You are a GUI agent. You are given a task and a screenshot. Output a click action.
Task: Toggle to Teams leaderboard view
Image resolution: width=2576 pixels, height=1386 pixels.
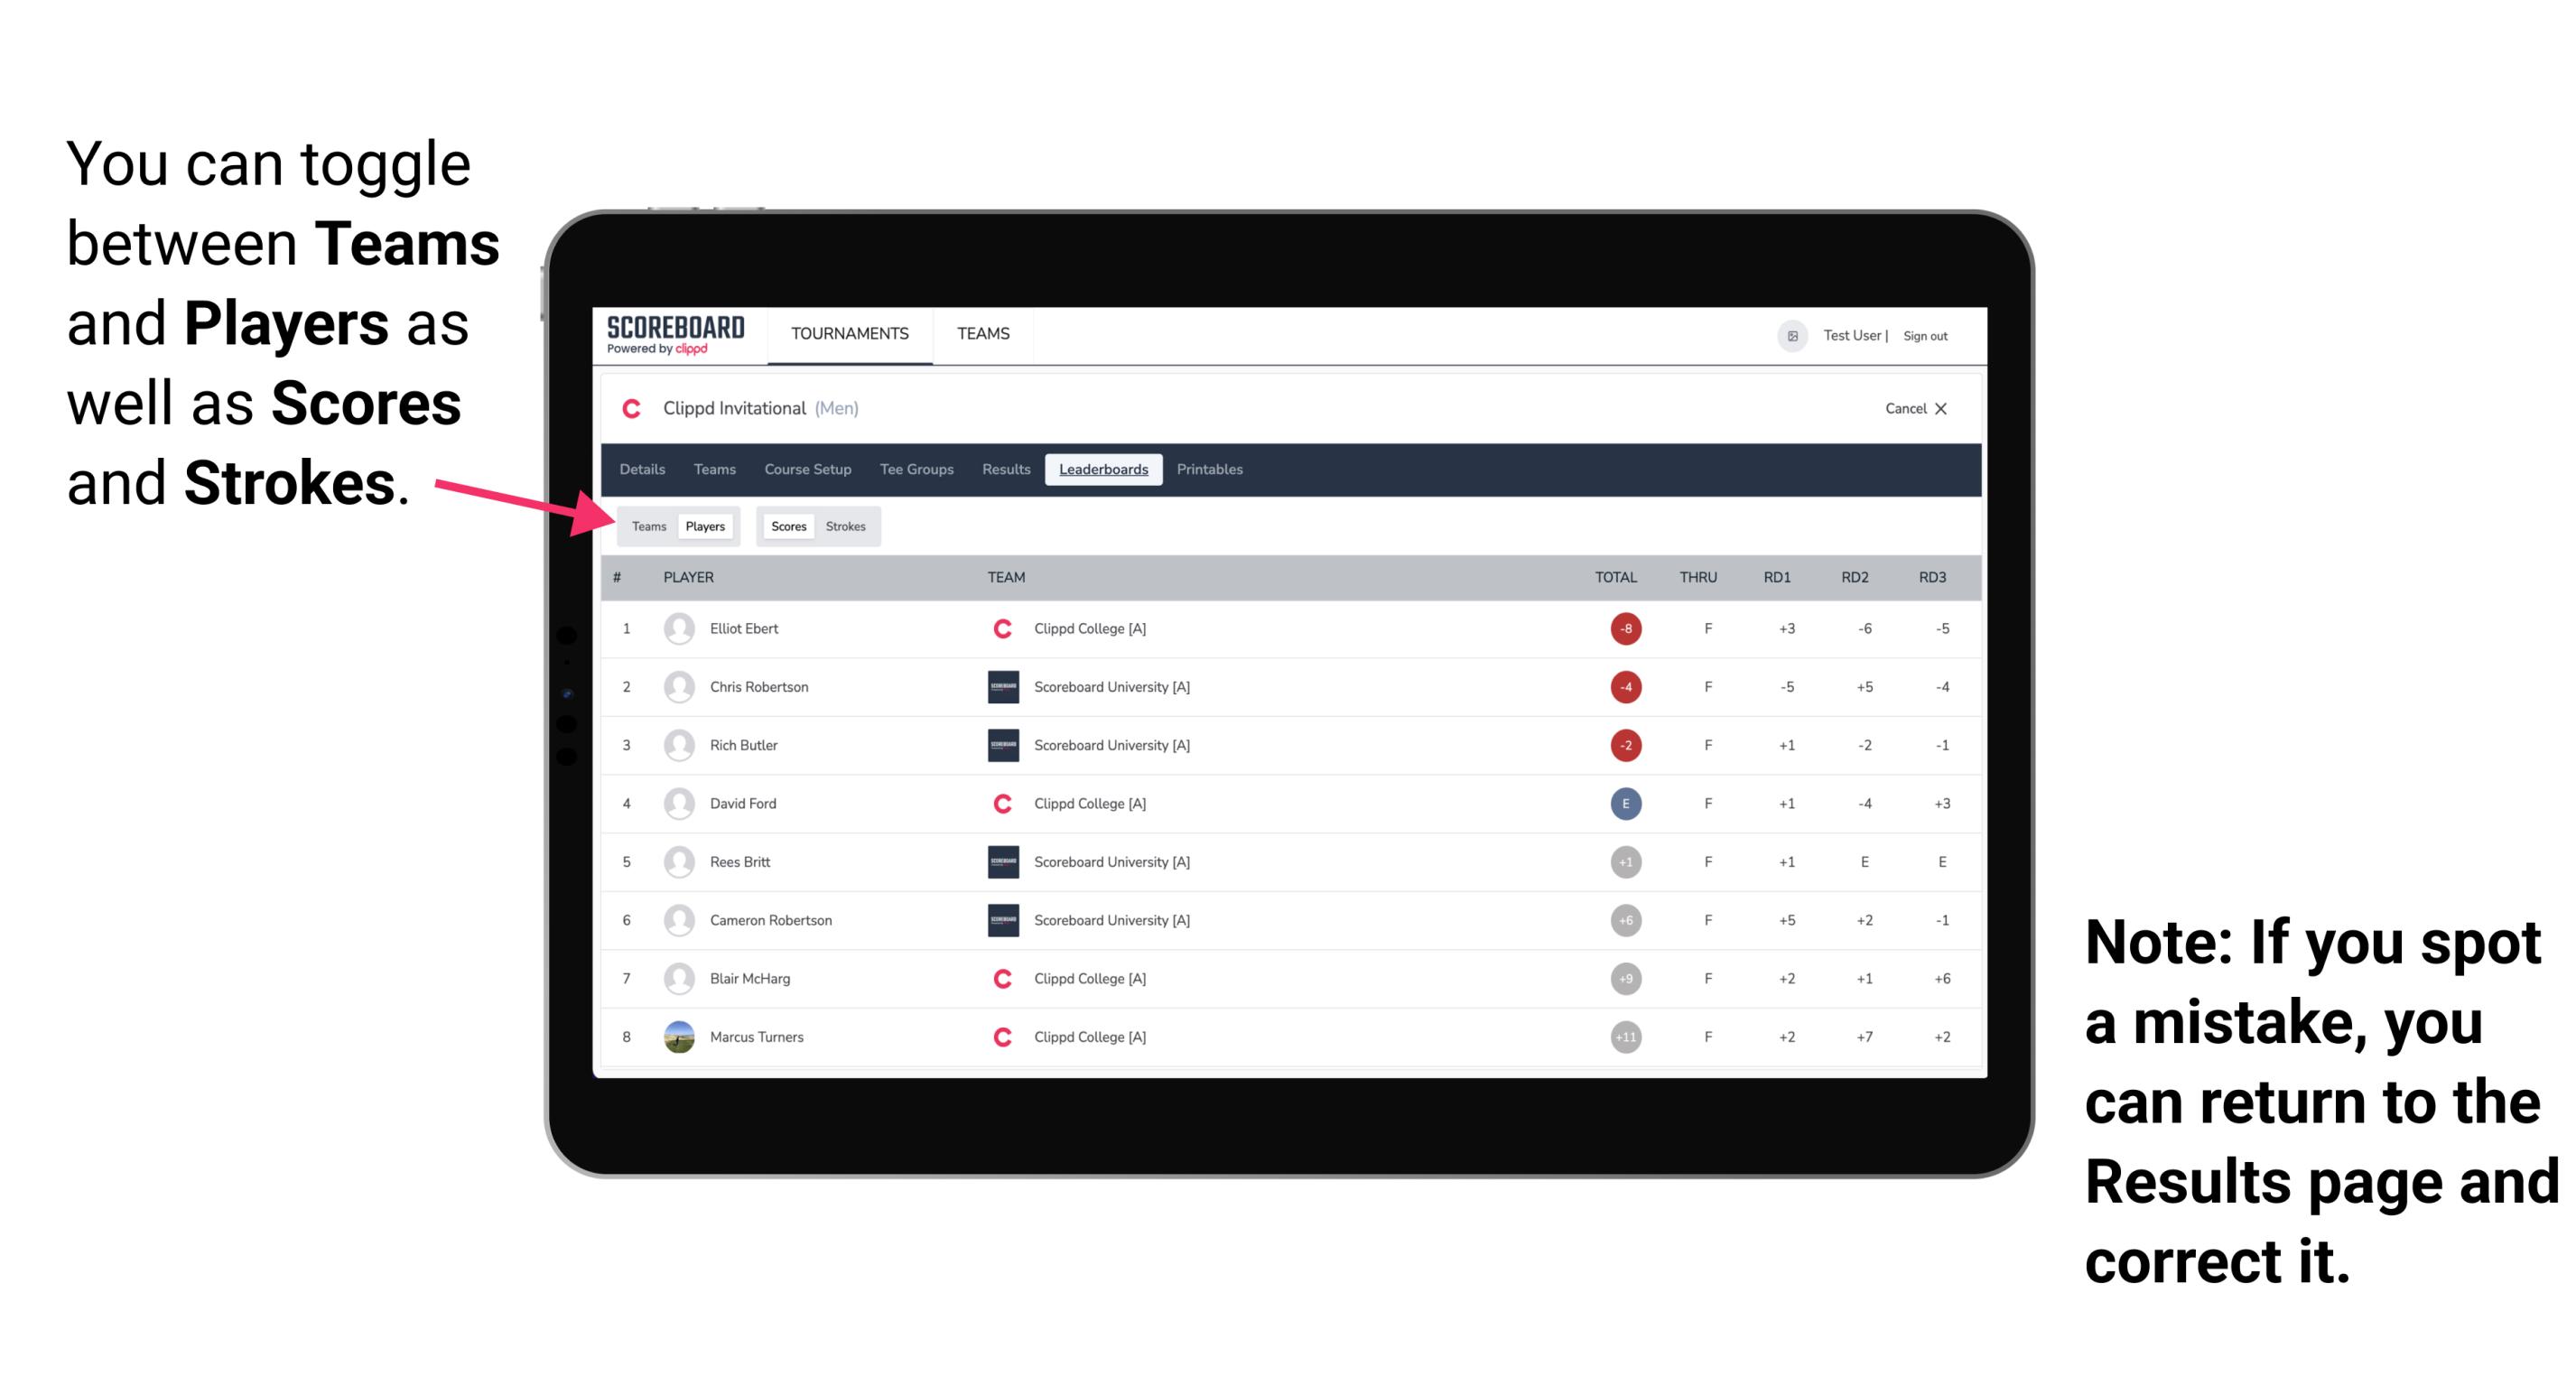646,524
